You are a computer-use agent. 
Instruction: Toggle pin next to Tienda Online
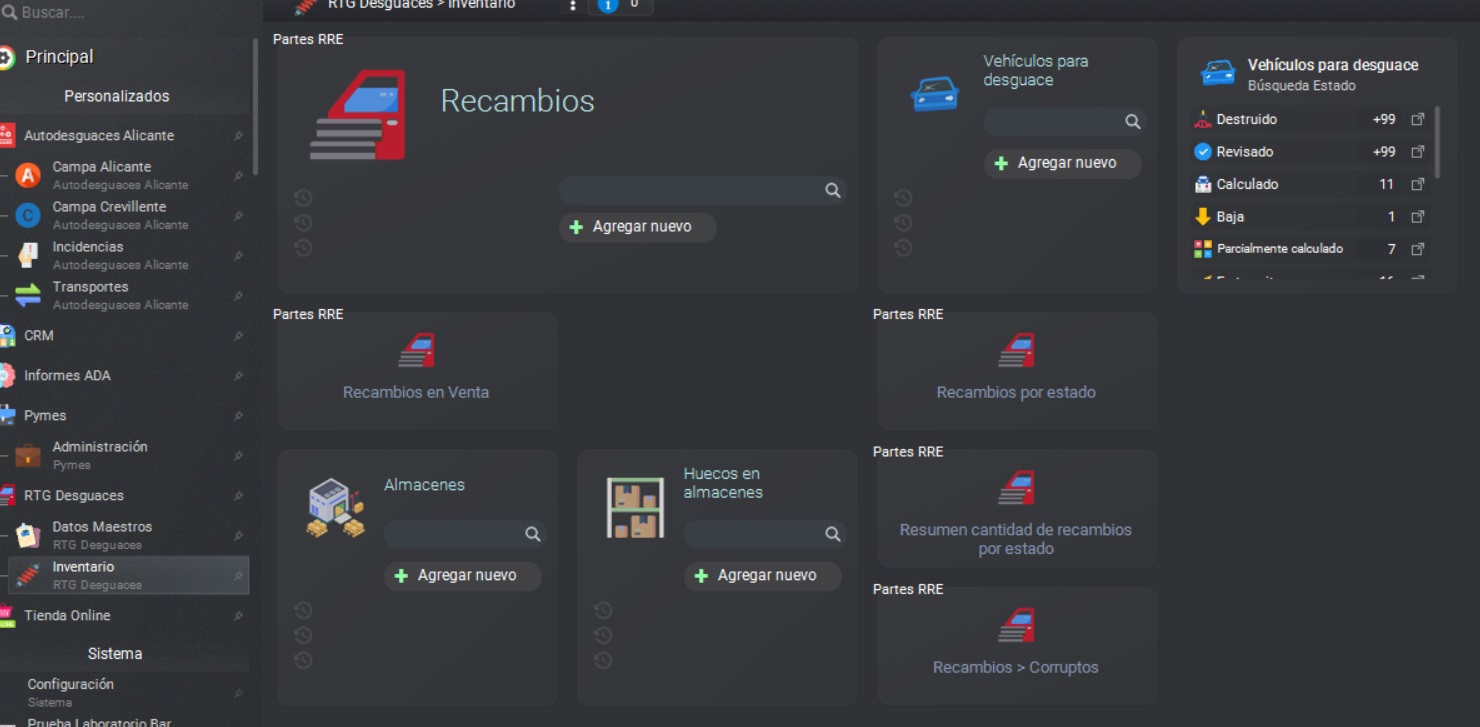238,616
